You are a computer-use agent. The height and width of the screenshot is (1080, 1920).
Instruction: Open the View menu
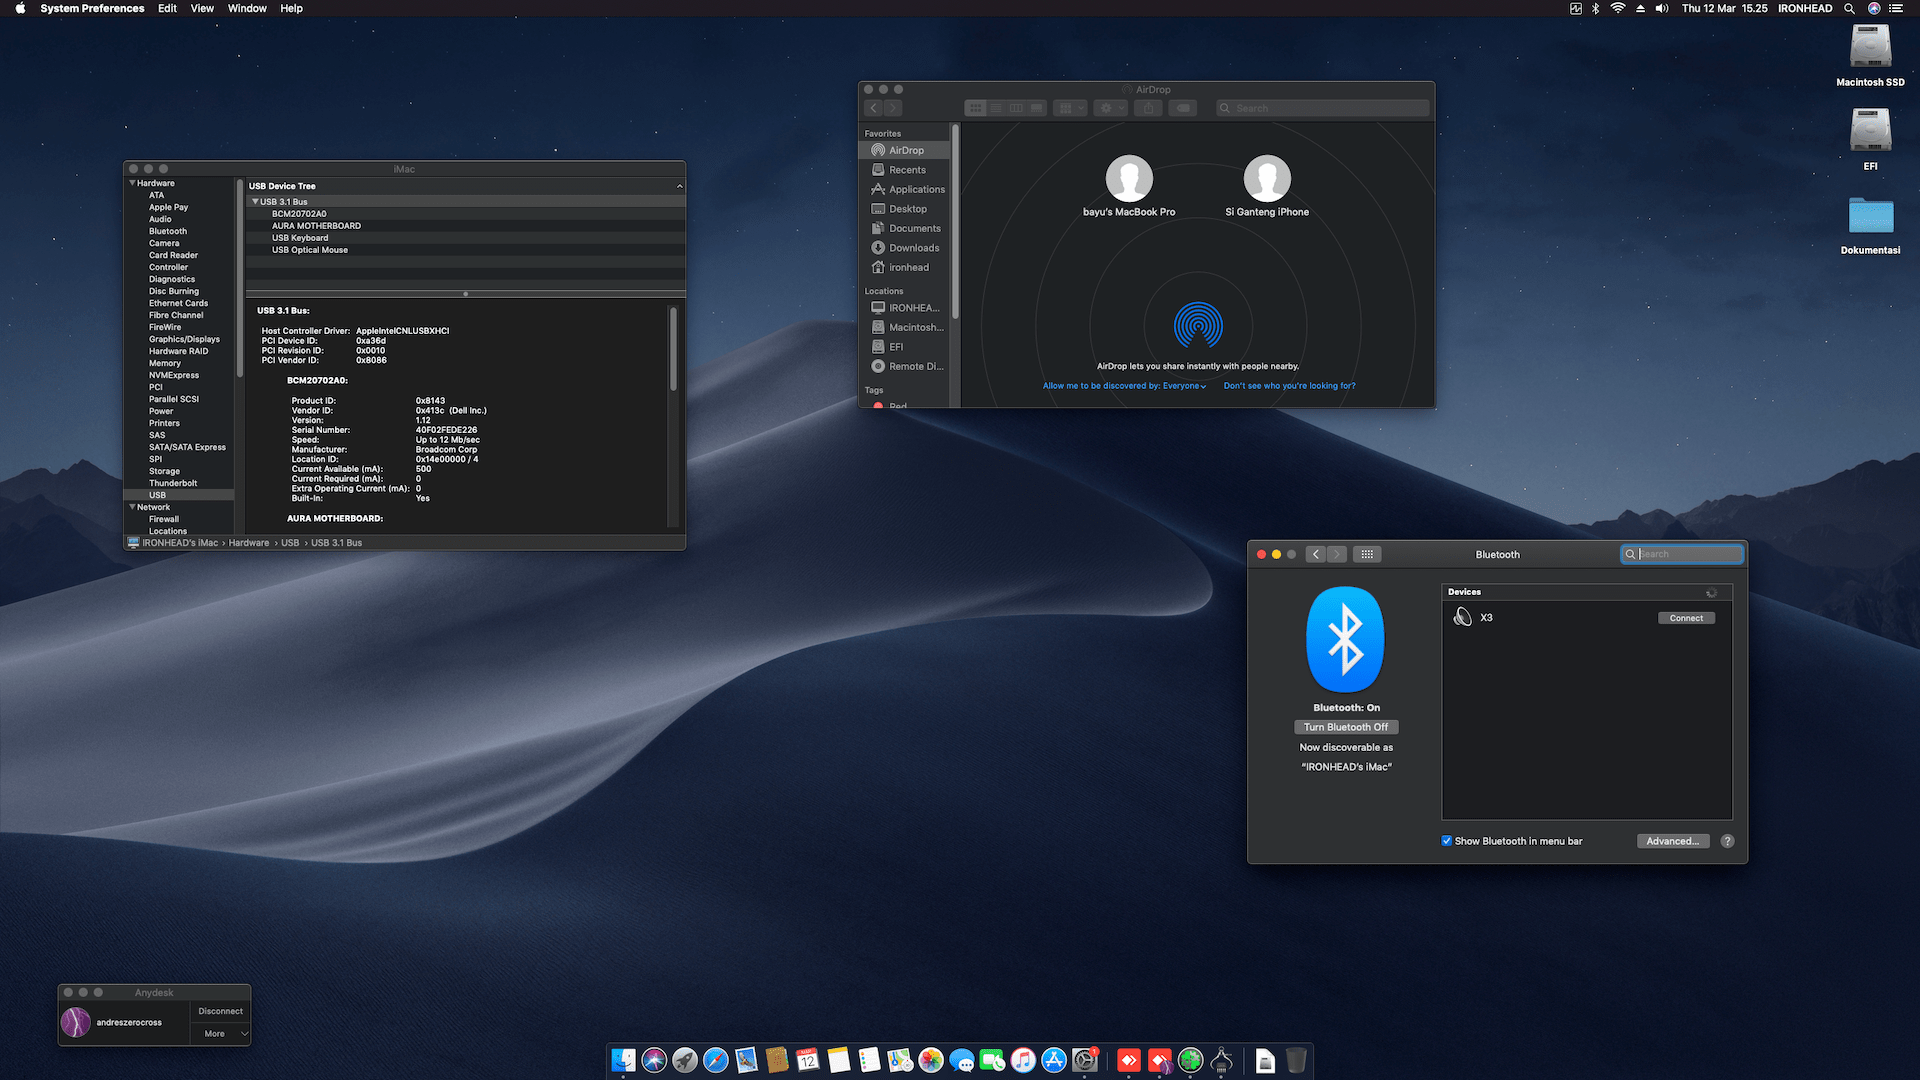point(202,8)
